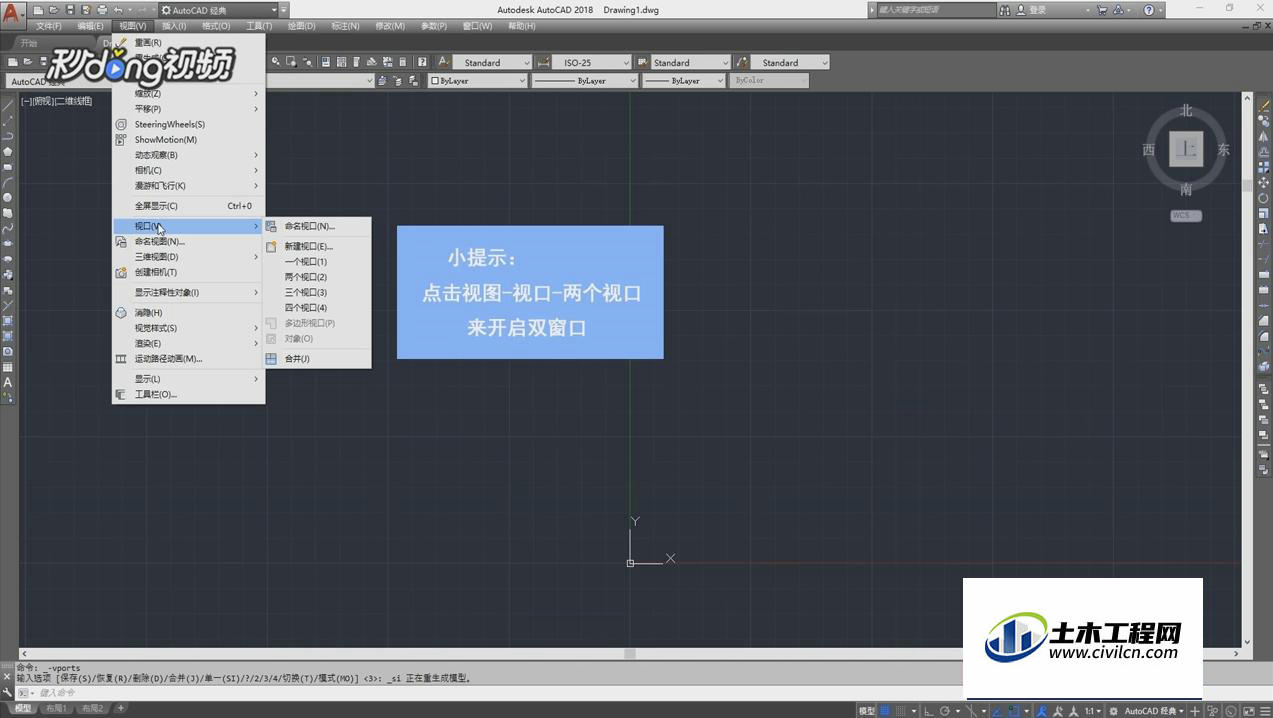The image size is (1273, 718).
Task: Expand the 相机(C) camera submenu
Action: tap(188, 170)
